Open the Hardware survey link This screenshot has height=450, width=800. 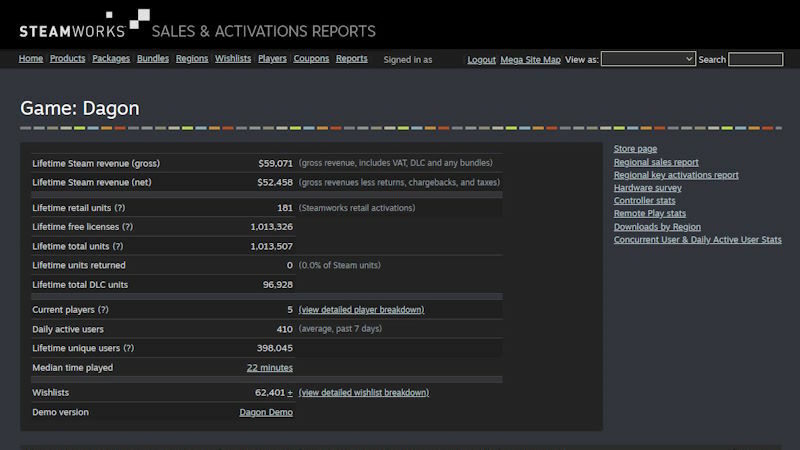(647, 188)
